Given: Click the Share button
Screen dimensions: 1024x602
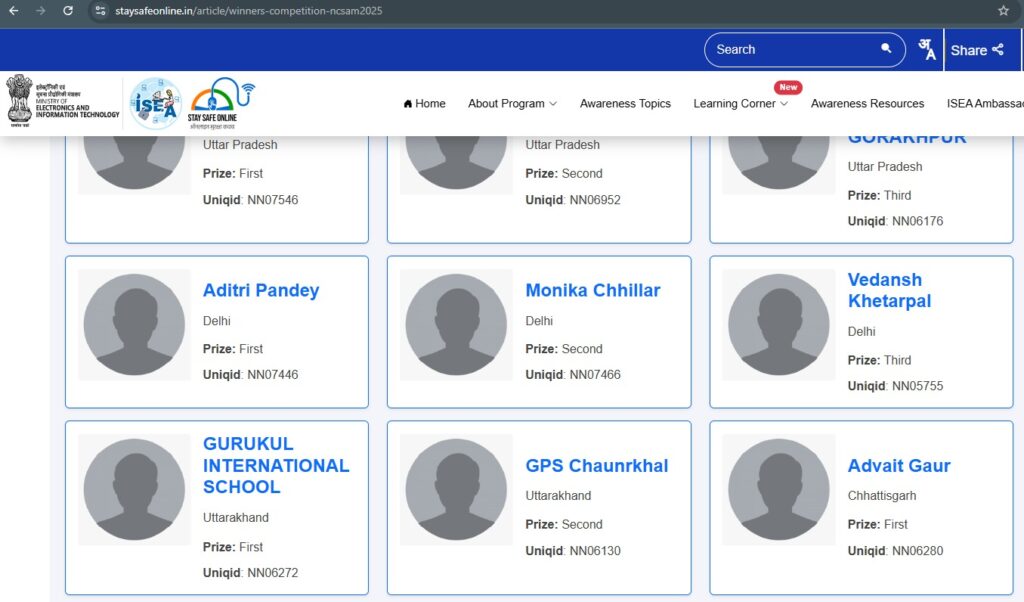Looking at the screenshot, I should click(976, 50).
